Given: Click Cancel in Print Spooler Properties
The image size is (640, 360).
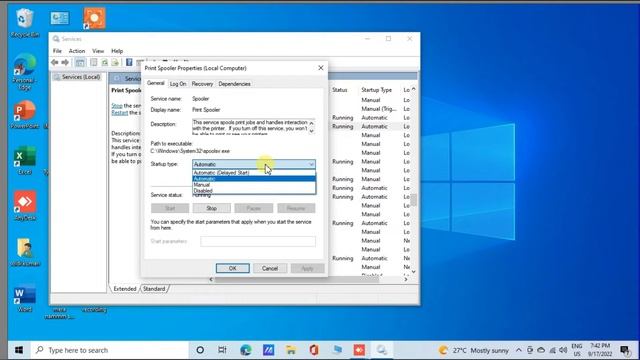Looking at the screenshot, I should (270, 268).
